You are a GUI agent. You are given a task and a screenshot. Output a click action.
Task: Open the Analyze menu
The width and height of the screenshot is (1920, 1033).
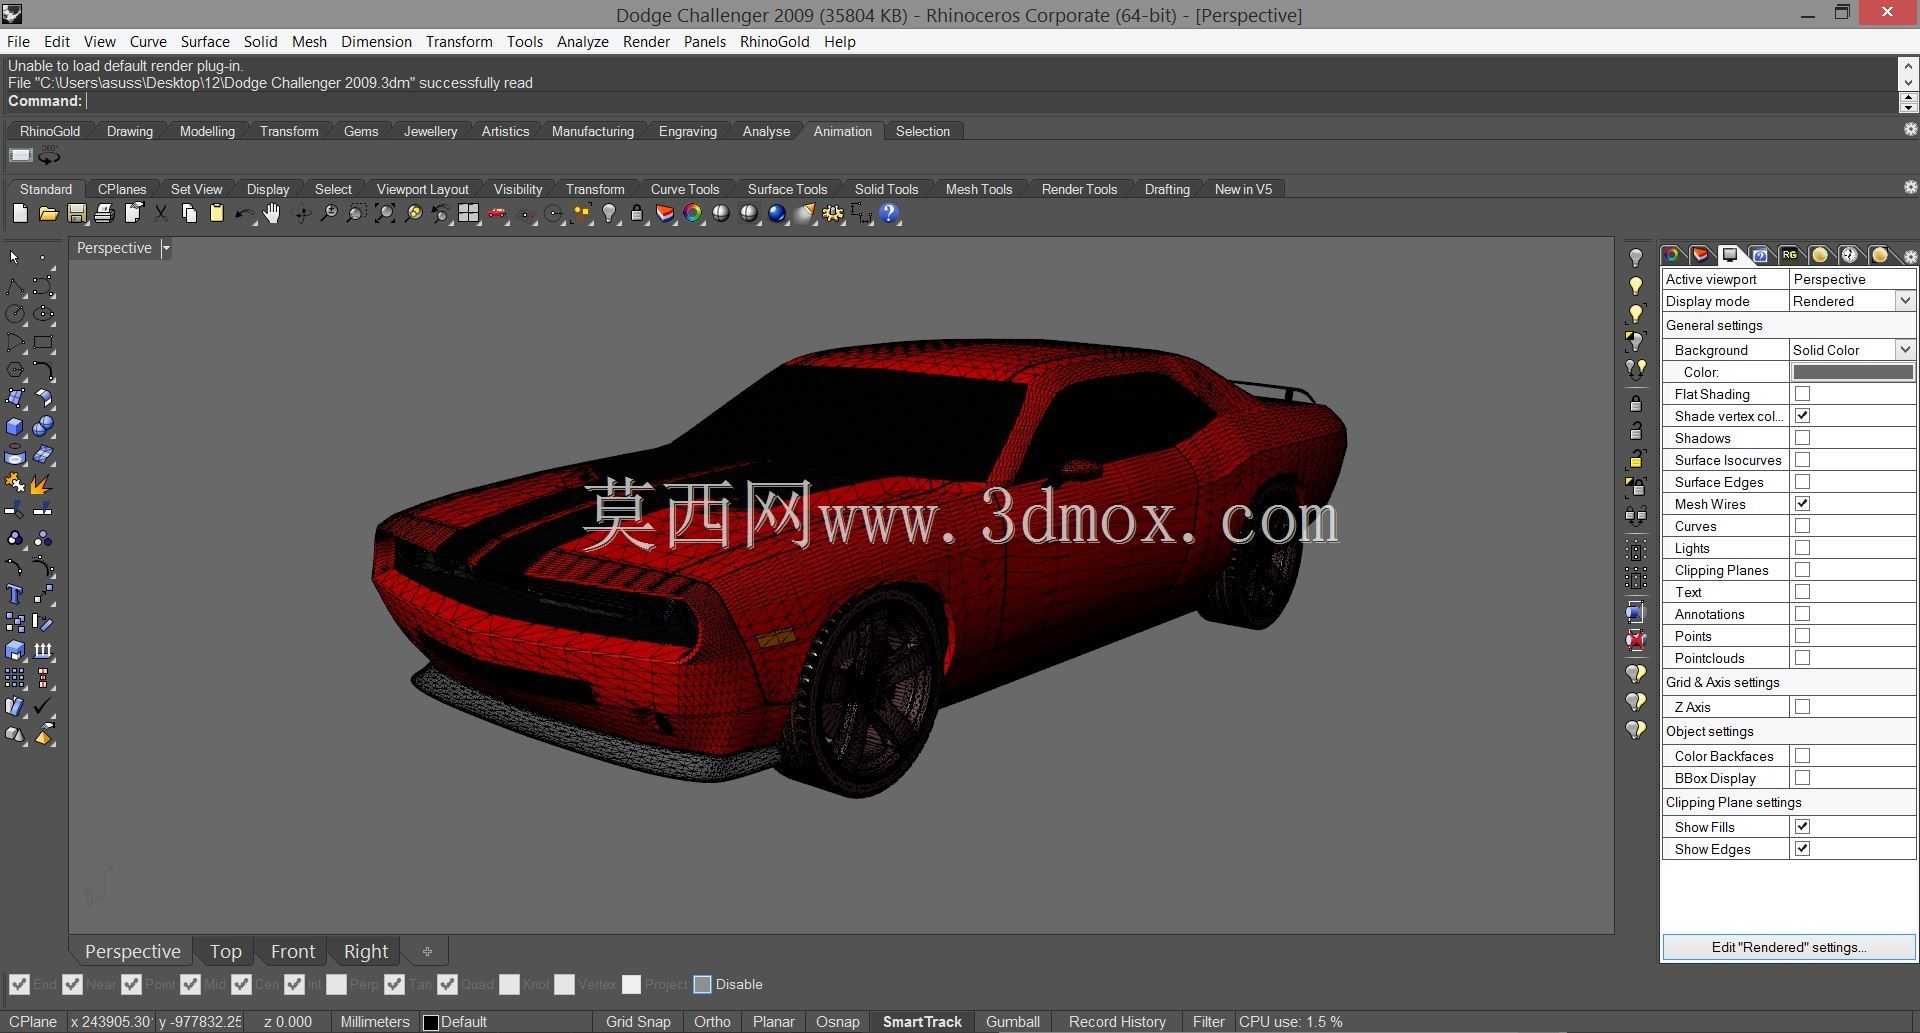(x=583, y=42)
